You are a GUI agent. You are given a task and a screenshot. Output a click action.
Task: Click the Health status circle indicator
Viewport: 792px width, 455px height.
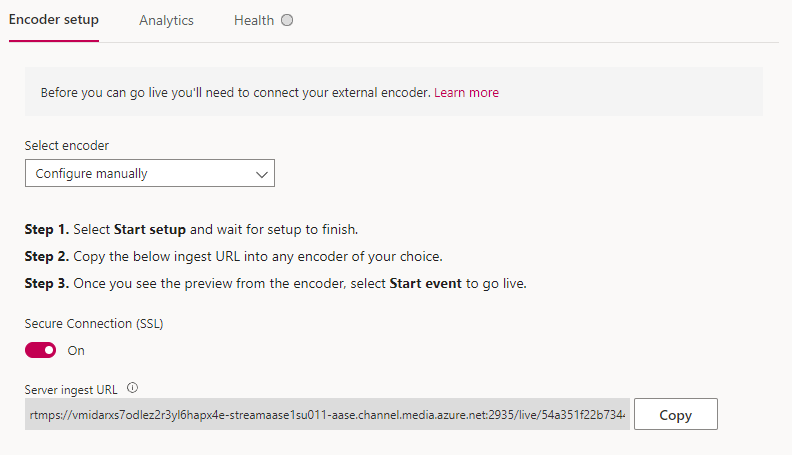287,20
